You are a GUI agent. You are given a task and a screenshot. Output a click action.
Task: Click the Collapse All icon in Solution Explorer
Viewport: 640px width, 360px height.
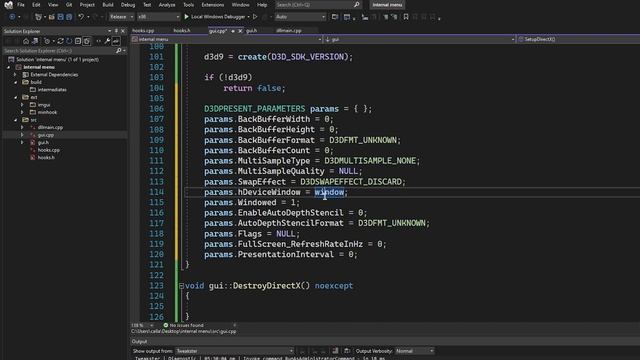pyautogui.click(x=78, y=41)
